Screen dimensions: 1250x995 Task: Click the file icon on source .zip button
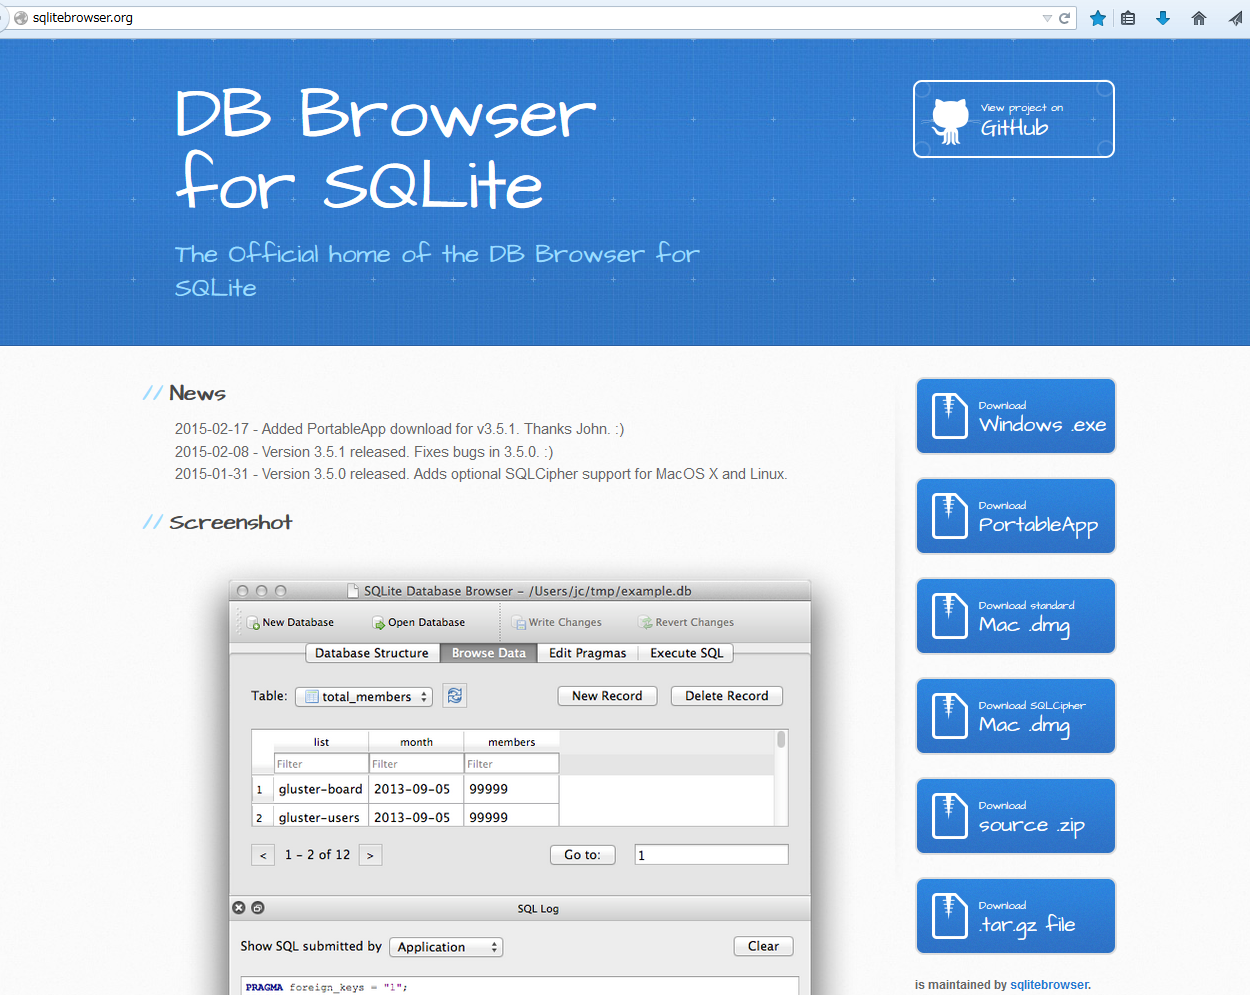point(949,816)
